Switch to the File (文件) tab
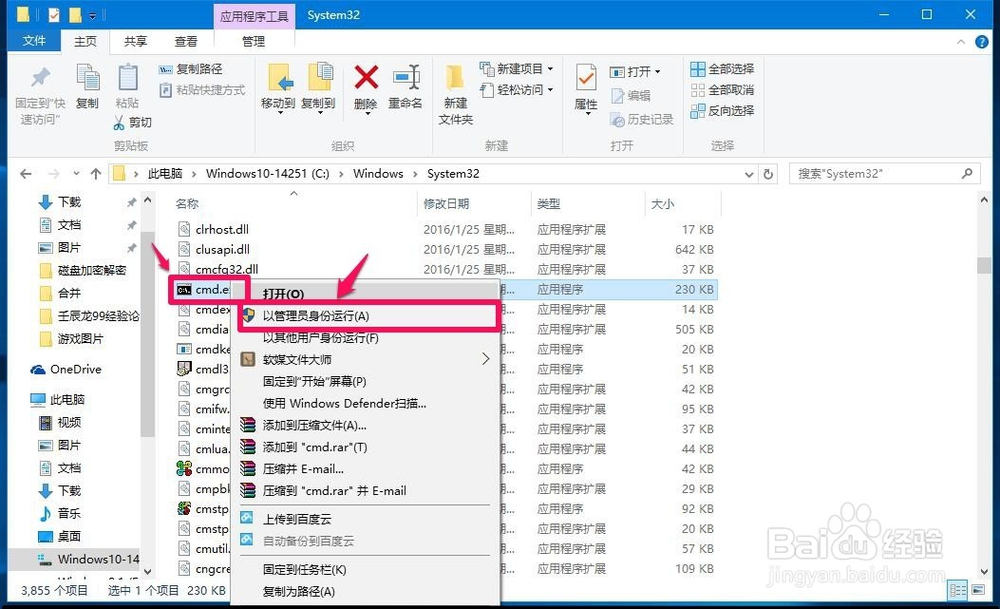Screen dimensions: 1000x609 point(34,41)
